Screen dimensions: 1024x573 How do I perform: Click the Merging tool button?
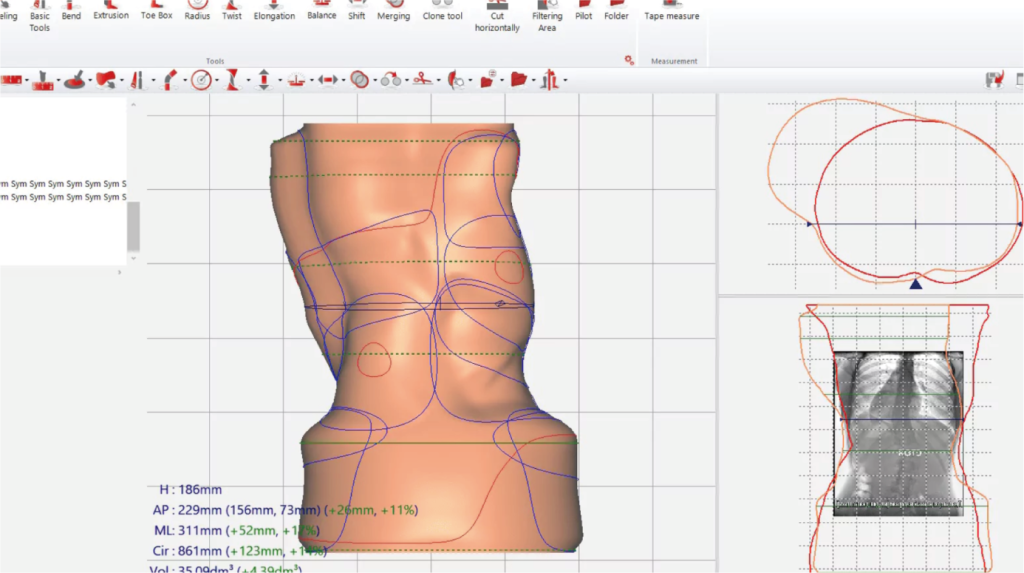393,11
